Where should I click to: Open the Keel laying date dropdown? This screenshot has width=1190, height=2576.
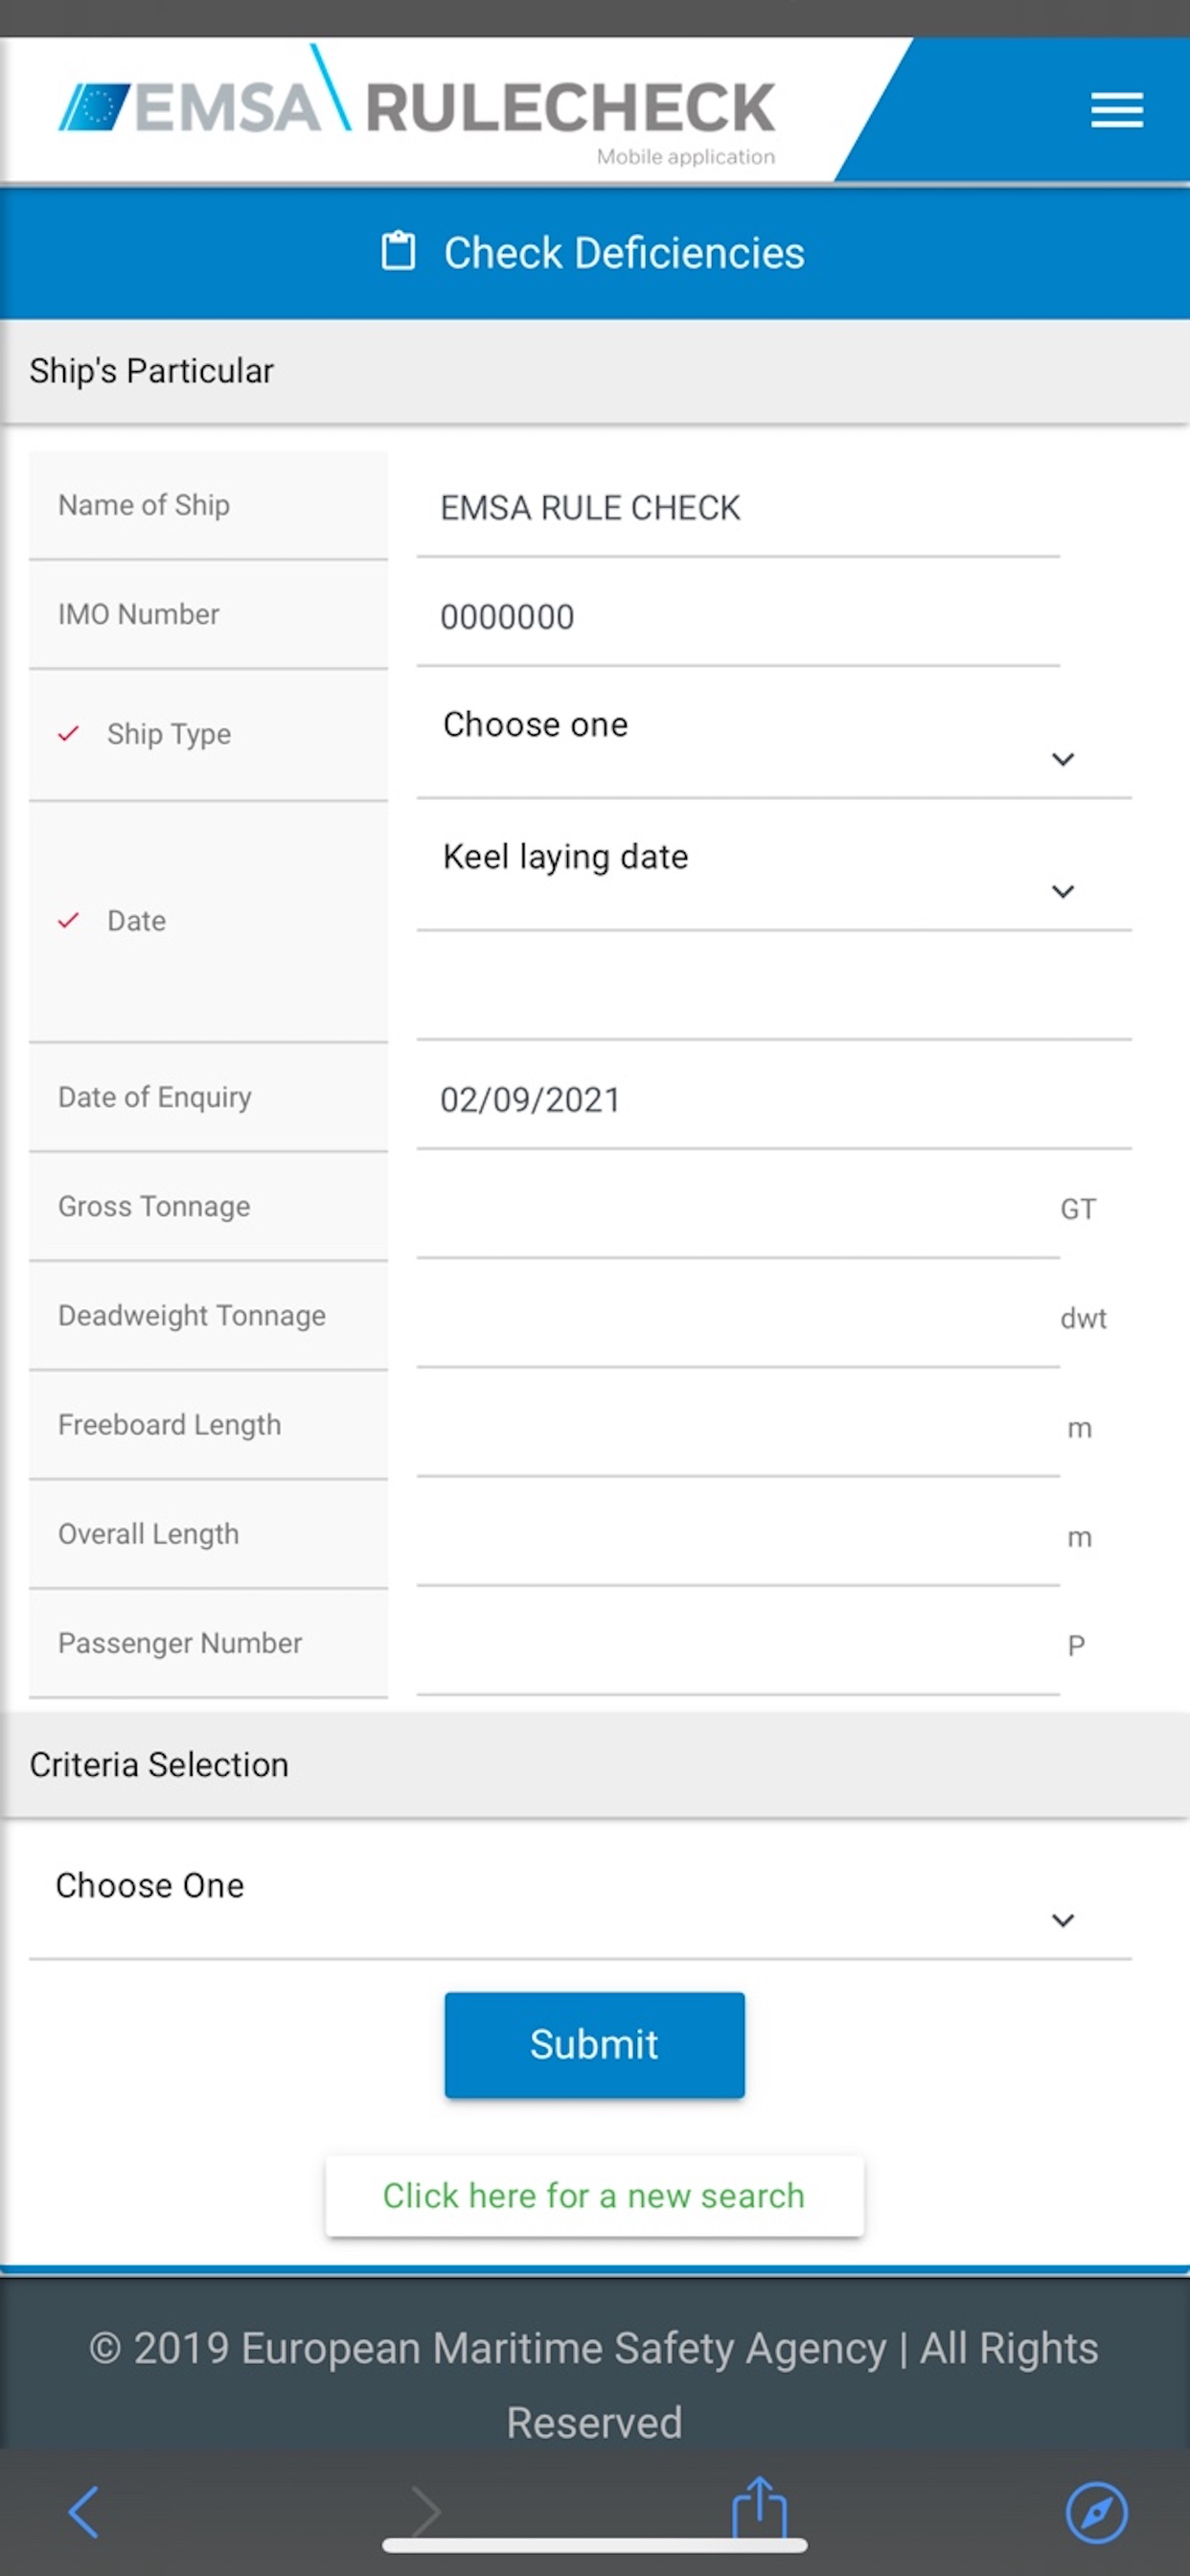tap(774, 870)
